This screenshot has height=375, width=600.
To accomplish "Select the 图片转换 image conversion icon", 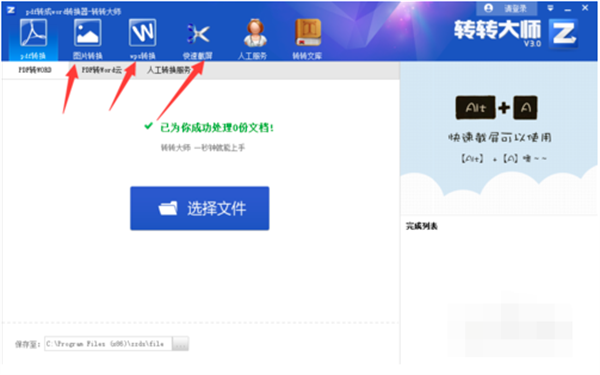I will [x=88, y=38].
